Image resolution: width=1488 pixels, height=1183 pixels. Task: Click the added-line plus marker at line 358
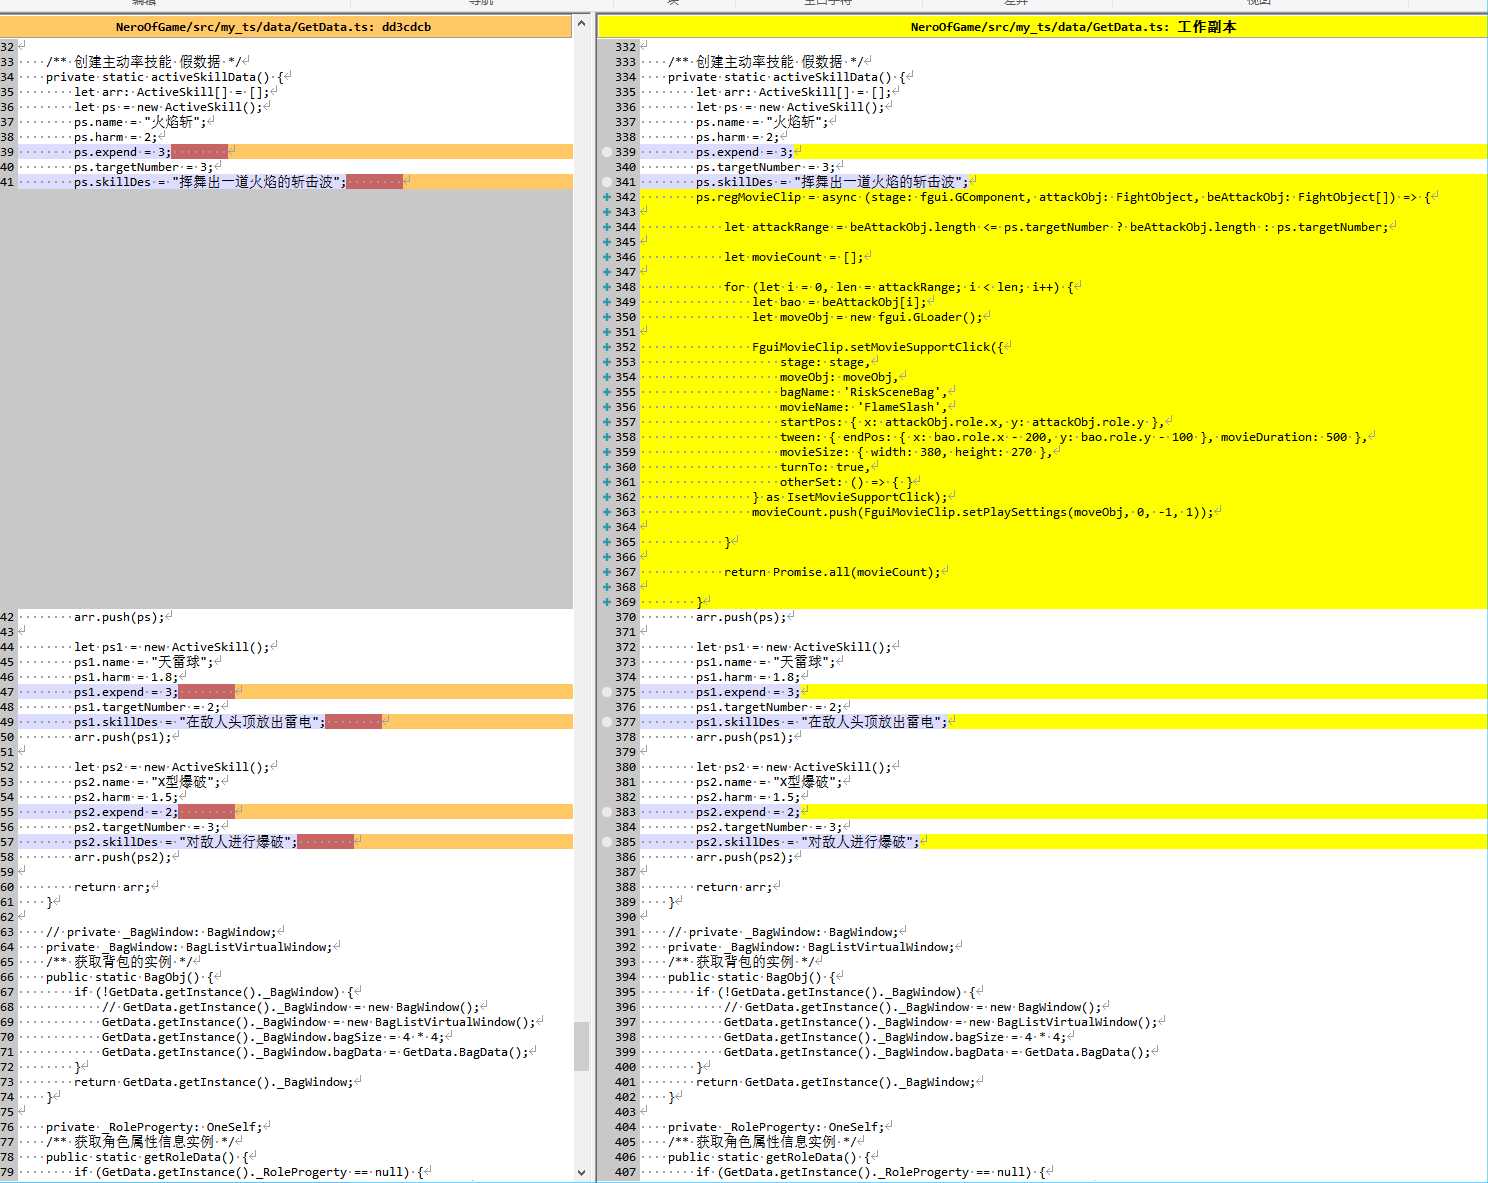point(607,437)
